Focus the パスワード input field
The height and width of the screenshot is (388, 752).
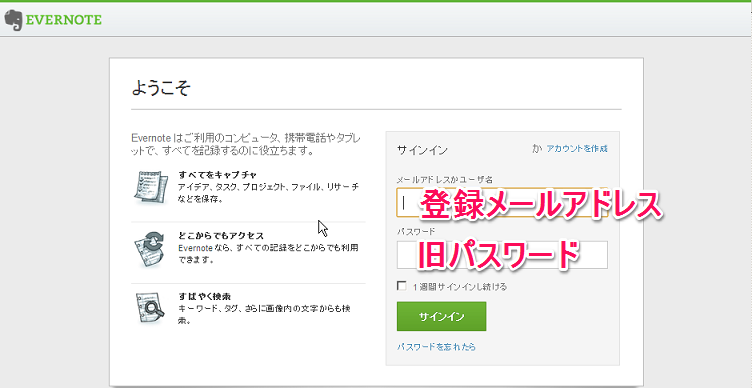click(x=502, y=255)
